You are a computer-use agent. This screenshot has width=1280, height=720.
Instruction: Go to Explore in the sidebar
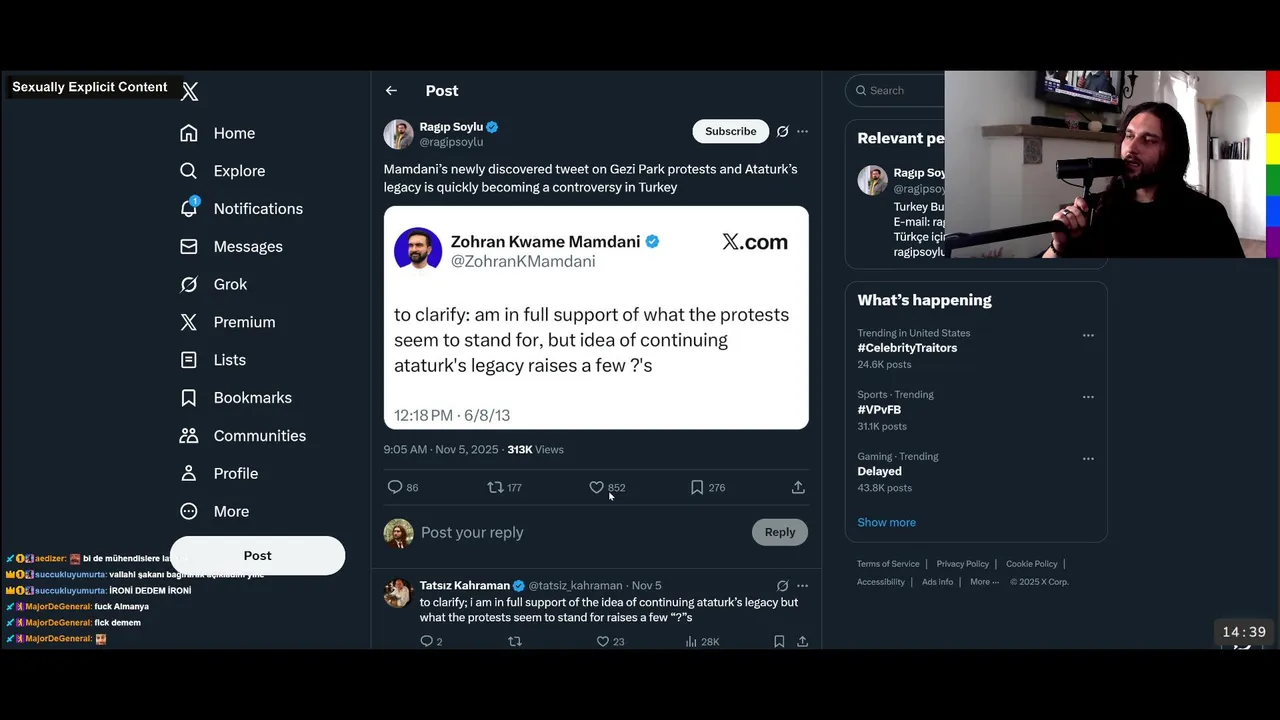pos(189,171)
